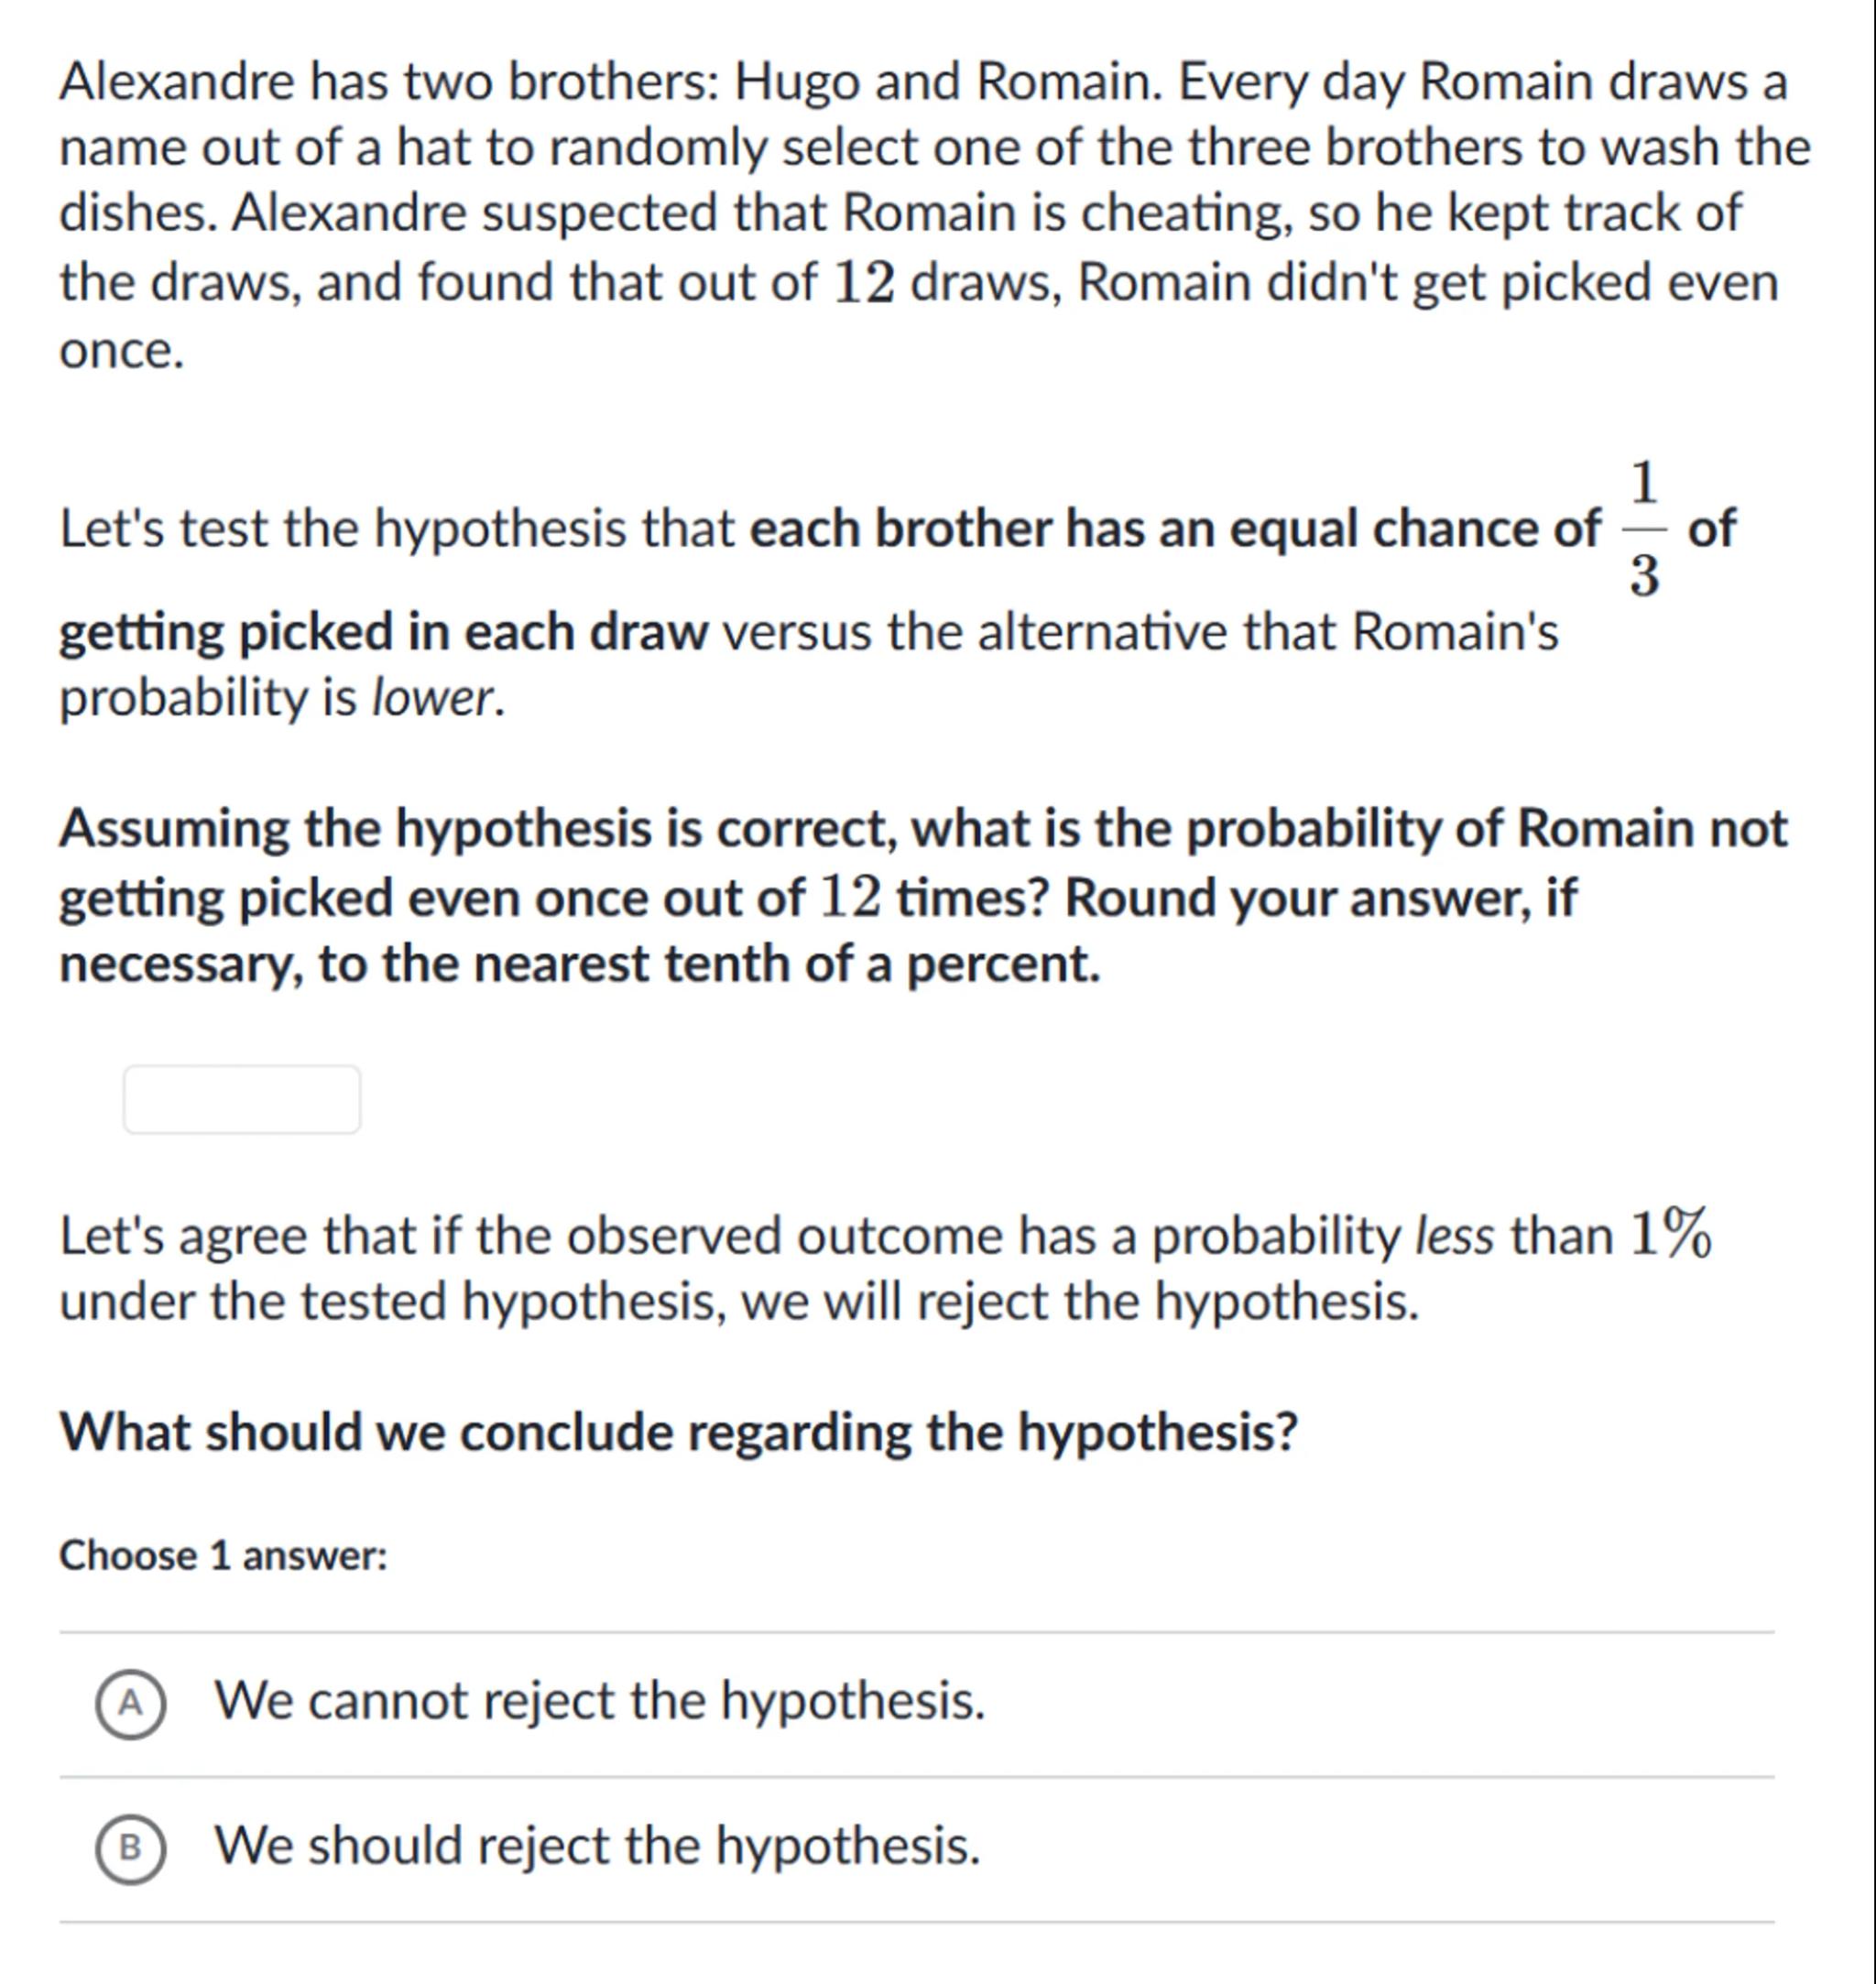Screen dimensions: 1876x1984
Task: Choose "We should reject the hypothesis." option text
Action: pos(597,1846)
